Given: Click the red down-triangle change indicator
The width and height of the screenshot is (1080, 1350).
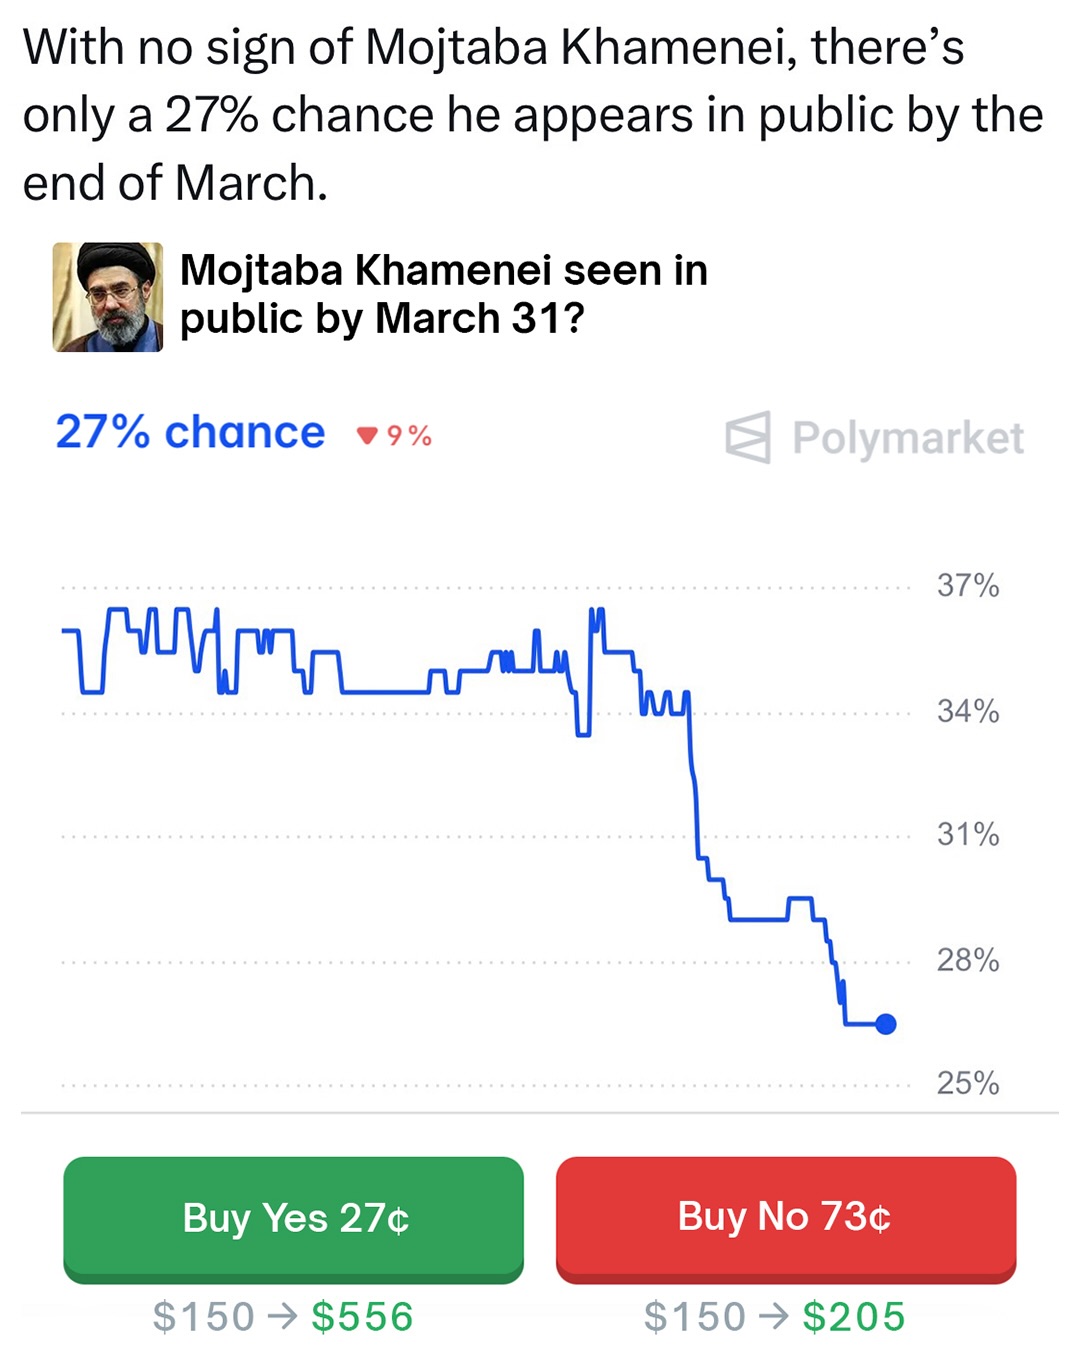Looking at the screenshot, I should coord(367,435).
